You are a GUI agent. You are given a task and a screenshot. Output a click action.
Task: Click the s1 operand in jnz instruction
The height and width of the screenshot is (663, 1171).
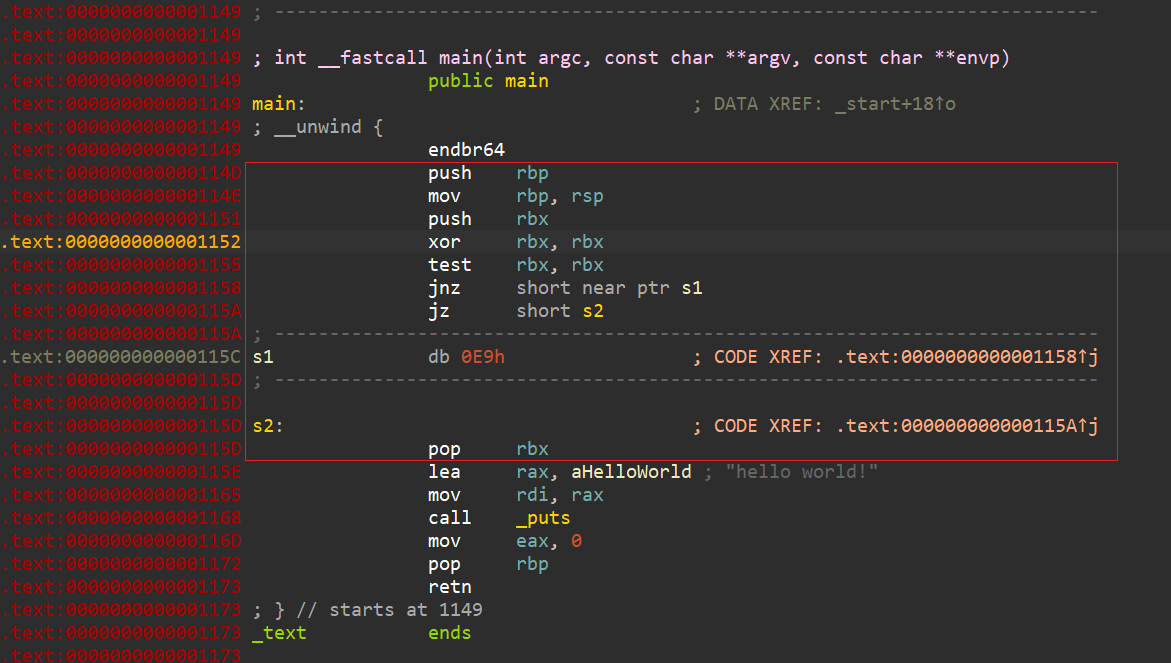click(x=692, y=288)
